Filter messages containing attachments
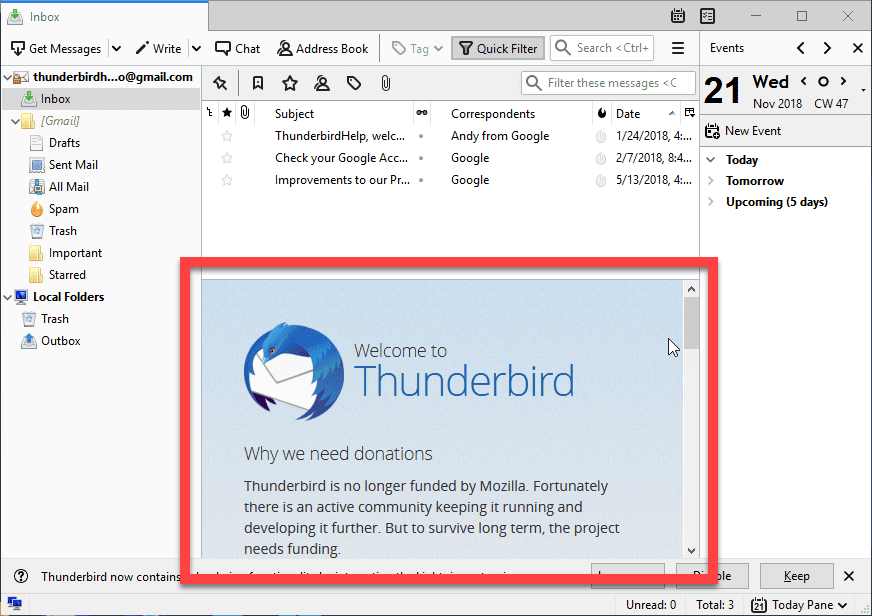This screenshot has height=616, width=872. click(386, 83)
